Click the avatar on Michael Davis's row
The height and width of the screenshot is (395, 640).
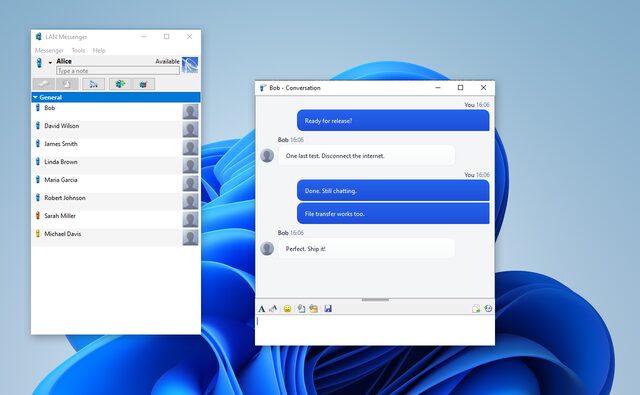tap(190, 237)
